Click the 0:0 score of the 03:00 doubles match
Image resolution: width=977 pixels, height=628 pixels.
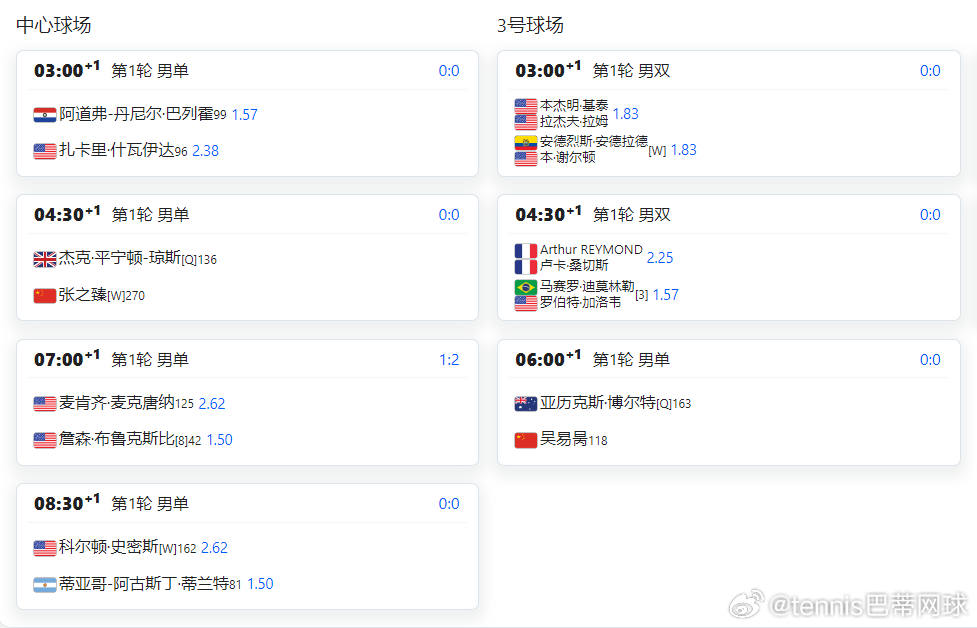(x=930, y=70)
